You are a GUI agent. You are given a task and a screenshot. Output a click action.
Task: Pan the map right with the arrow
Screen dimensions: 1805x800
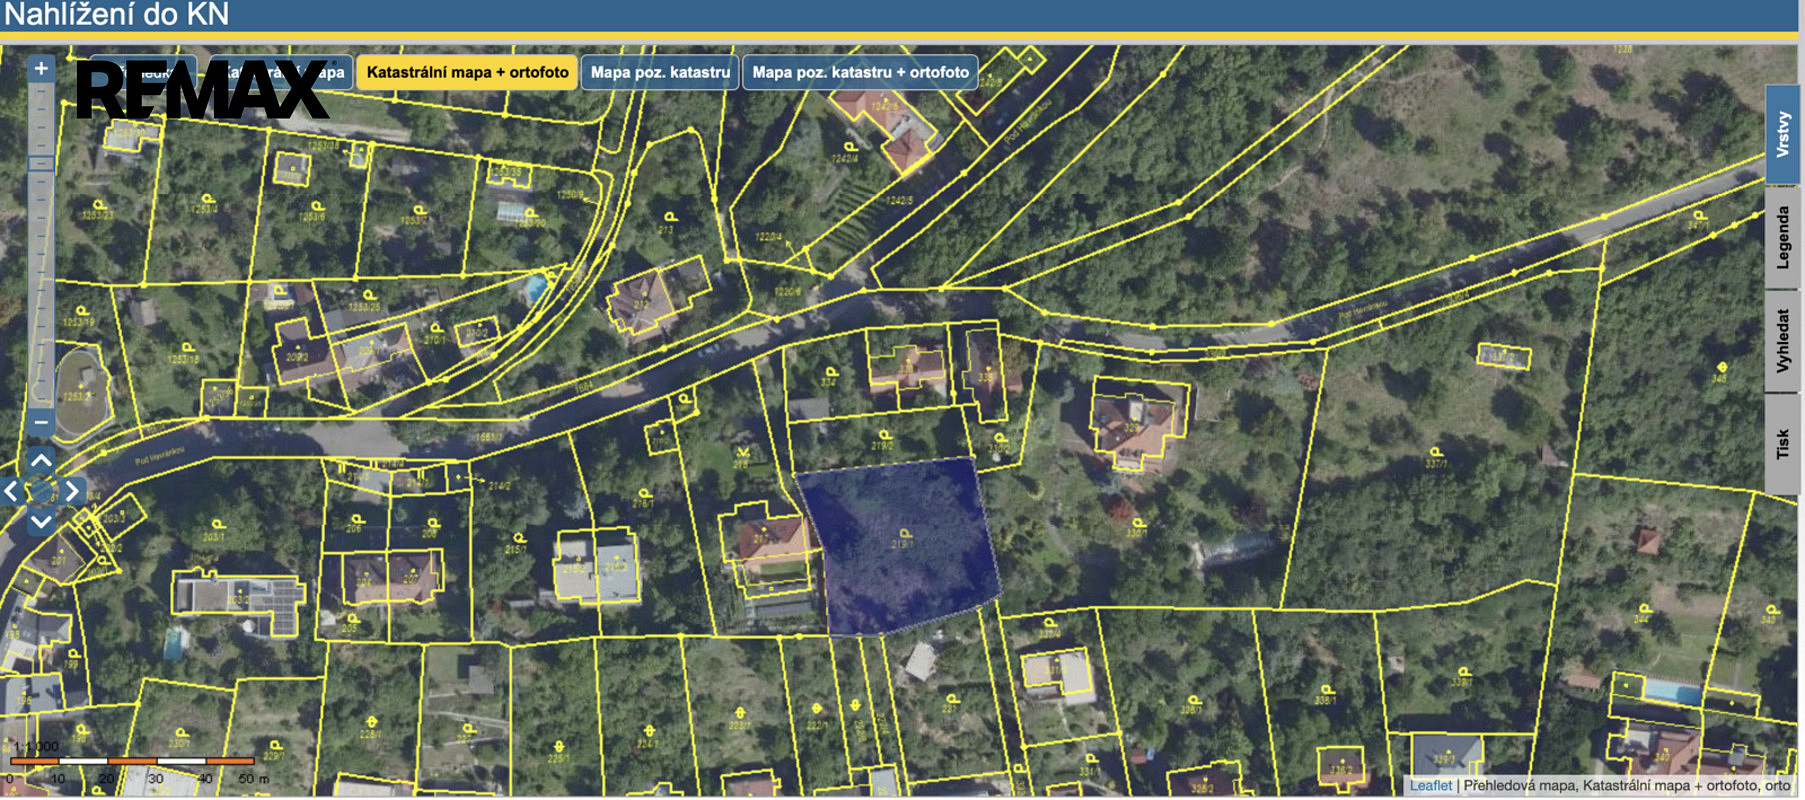(72, 491)
